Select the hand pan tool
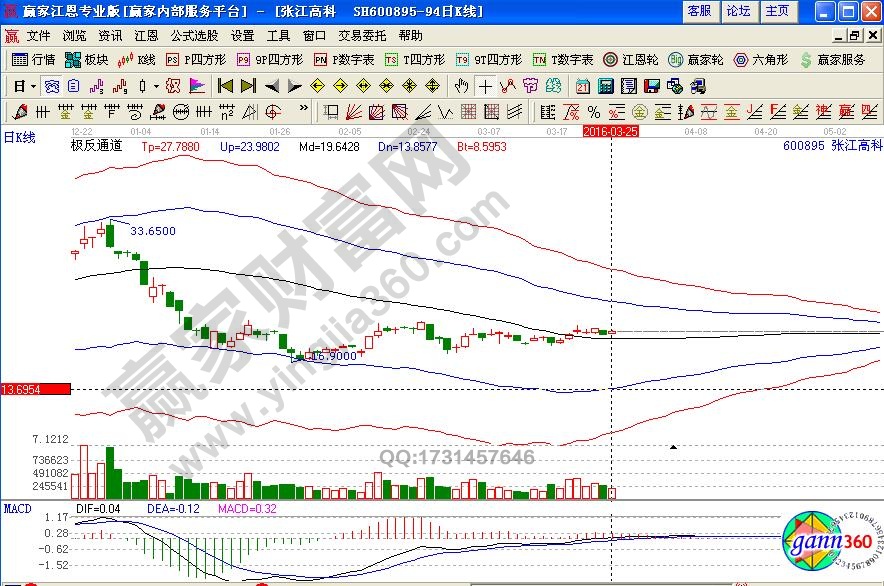Image resolution: width=884 pixels, height=586 pixels. point(462,85)
